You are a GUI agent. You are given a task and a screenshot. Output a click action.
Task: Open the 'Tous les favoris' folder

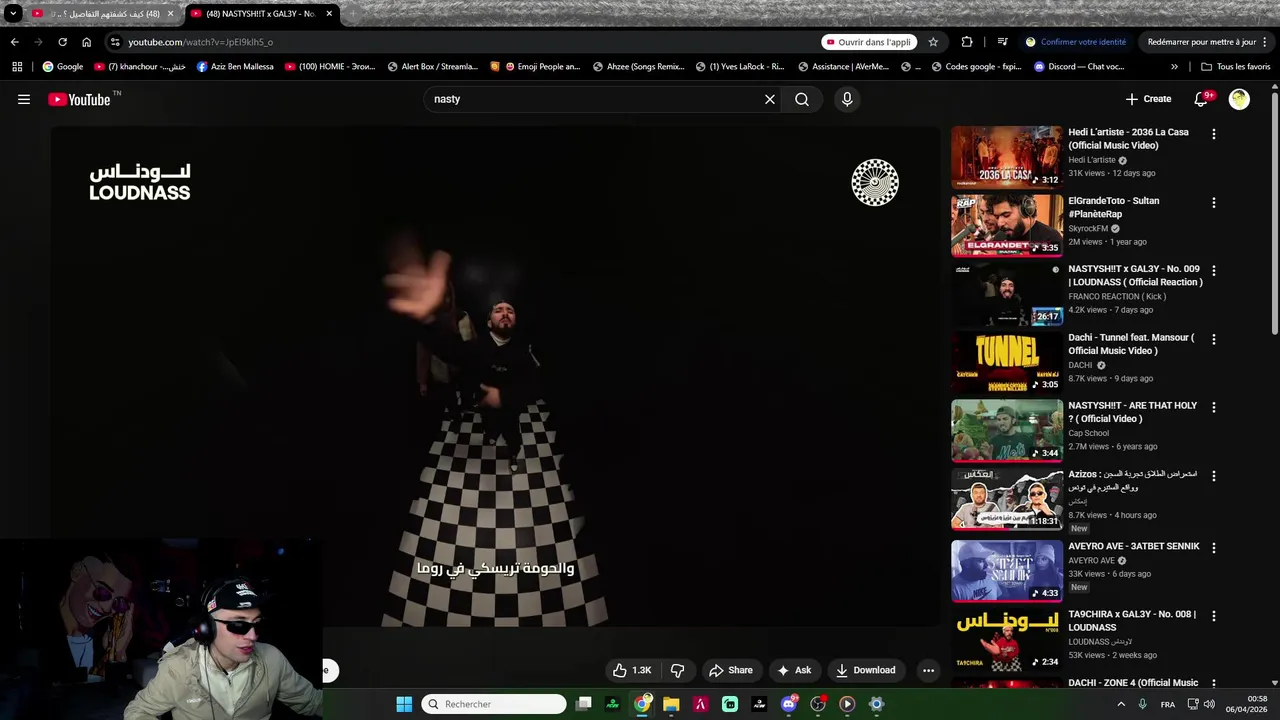1235,67
